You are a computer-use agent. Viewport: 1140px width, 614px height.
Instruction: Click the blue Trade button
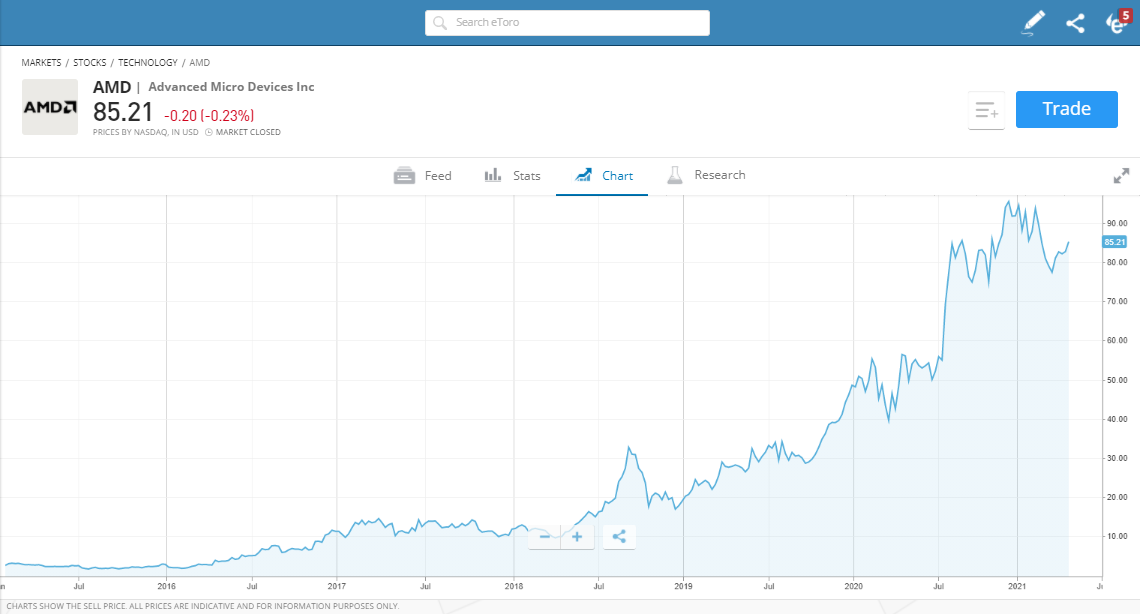click(1067, 109)
